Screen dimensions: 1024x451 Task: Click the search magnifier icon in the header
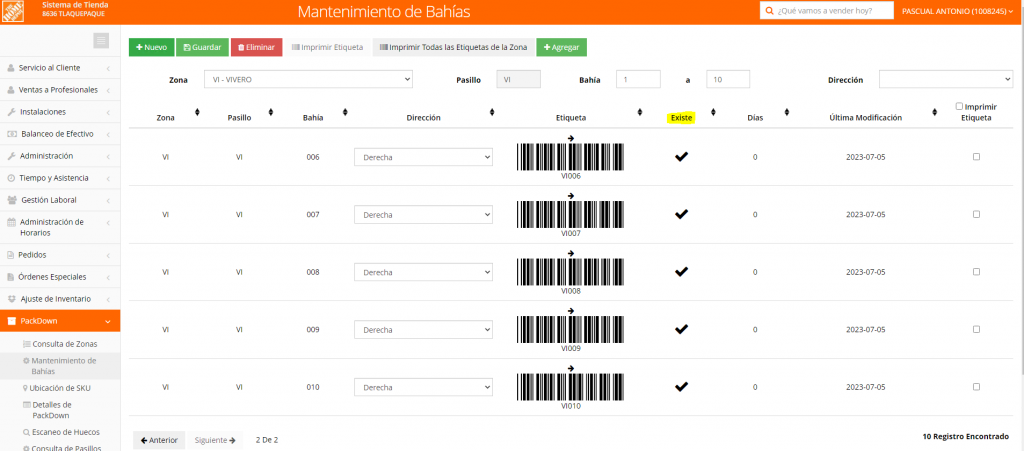[769, 11]
